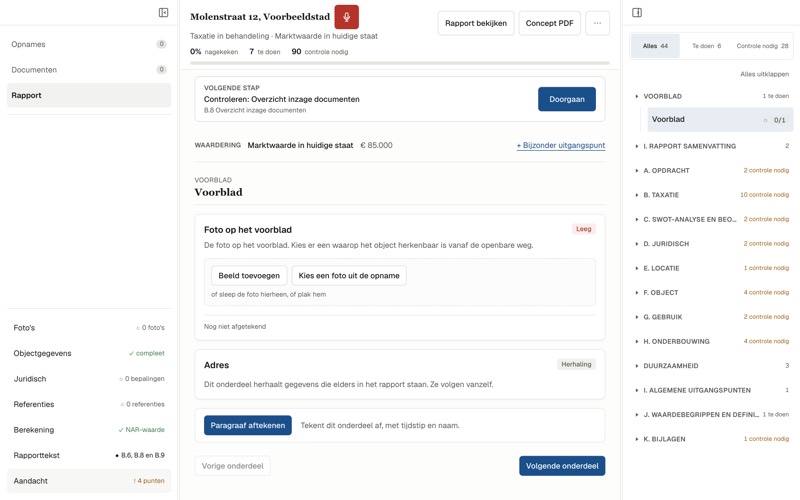Open Rapport bekijken
This screenshot has height=500, width=800.
click(476, 23)
